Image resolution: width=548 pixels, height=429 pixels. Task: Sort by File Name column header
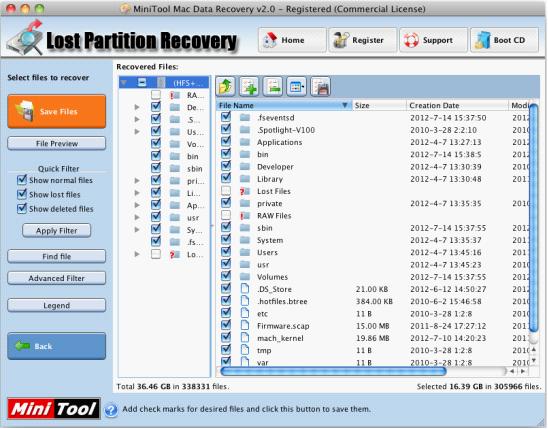pyautogui.click(x=284, y=105)
